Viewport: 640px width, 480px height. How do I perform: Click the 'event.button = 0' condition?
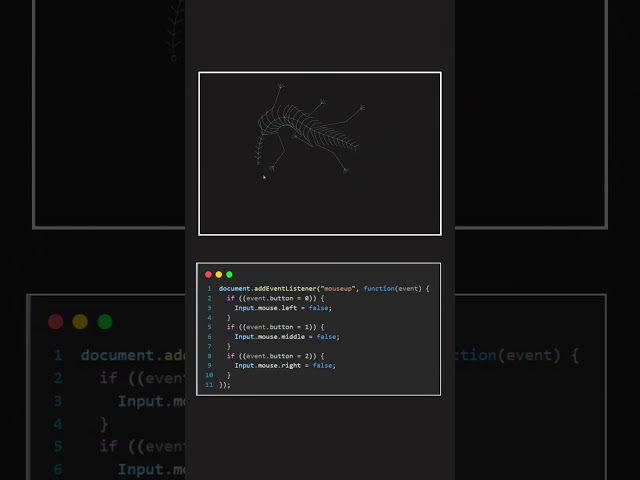point(278,298)
